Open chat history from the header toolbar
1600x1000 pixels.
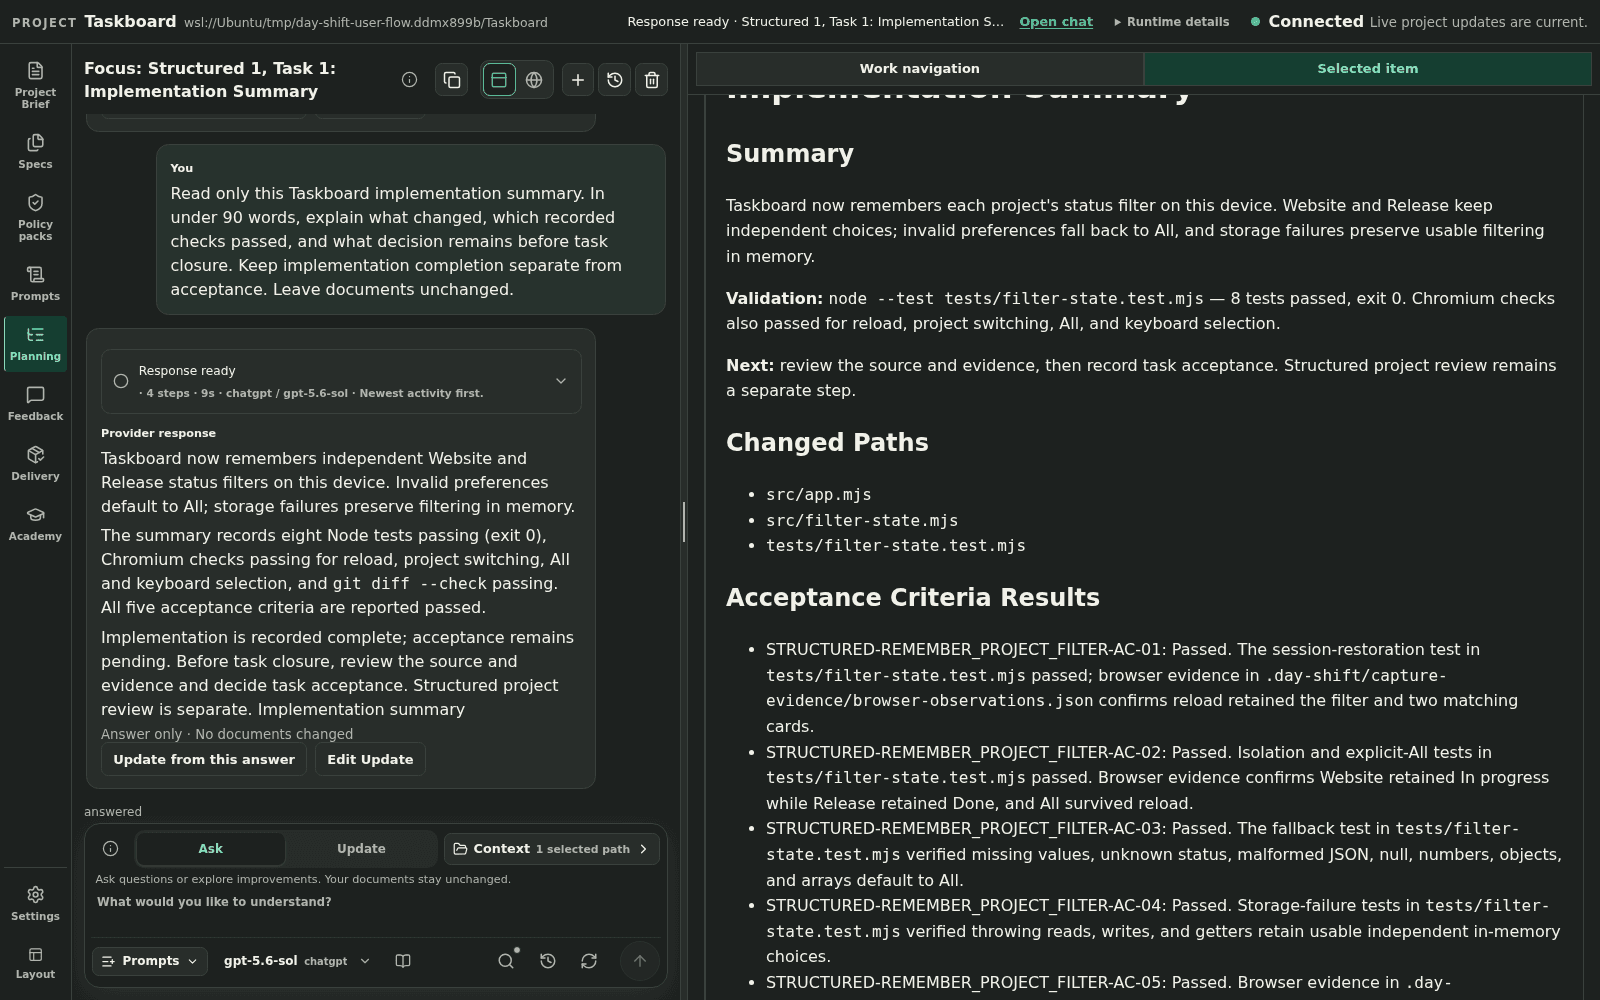615,80
